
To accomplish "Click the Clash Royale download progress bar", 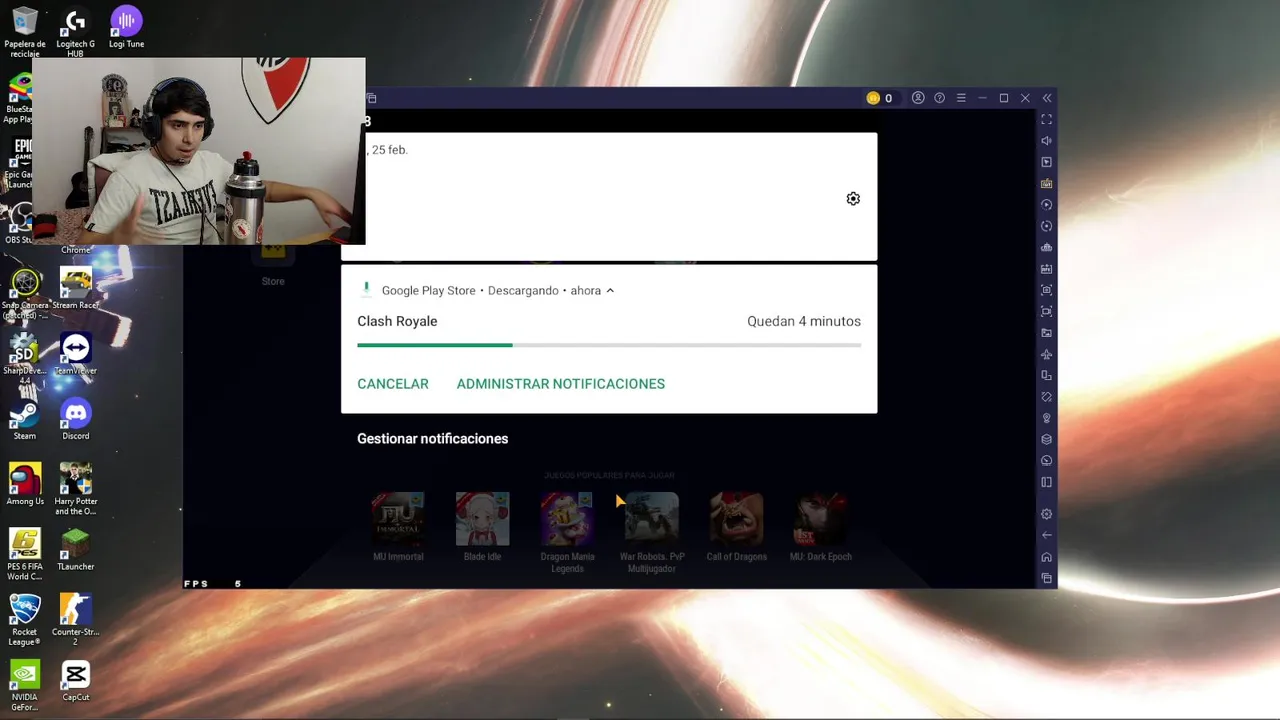I will click(609, 345).
